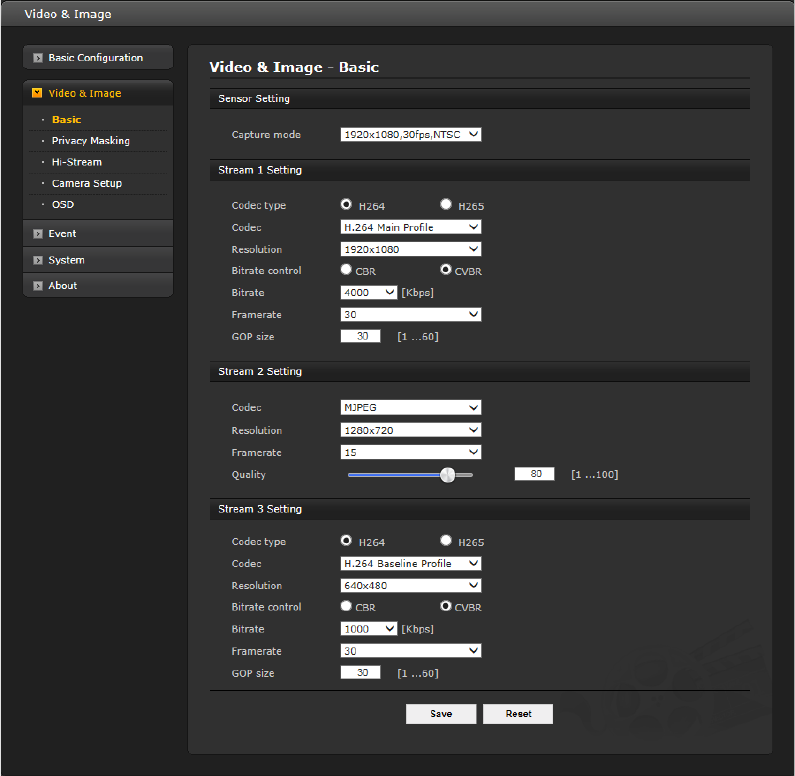Screen dimensions: 795x776
Task: Open the Capture mode dropdown
Action: [411, 134]
